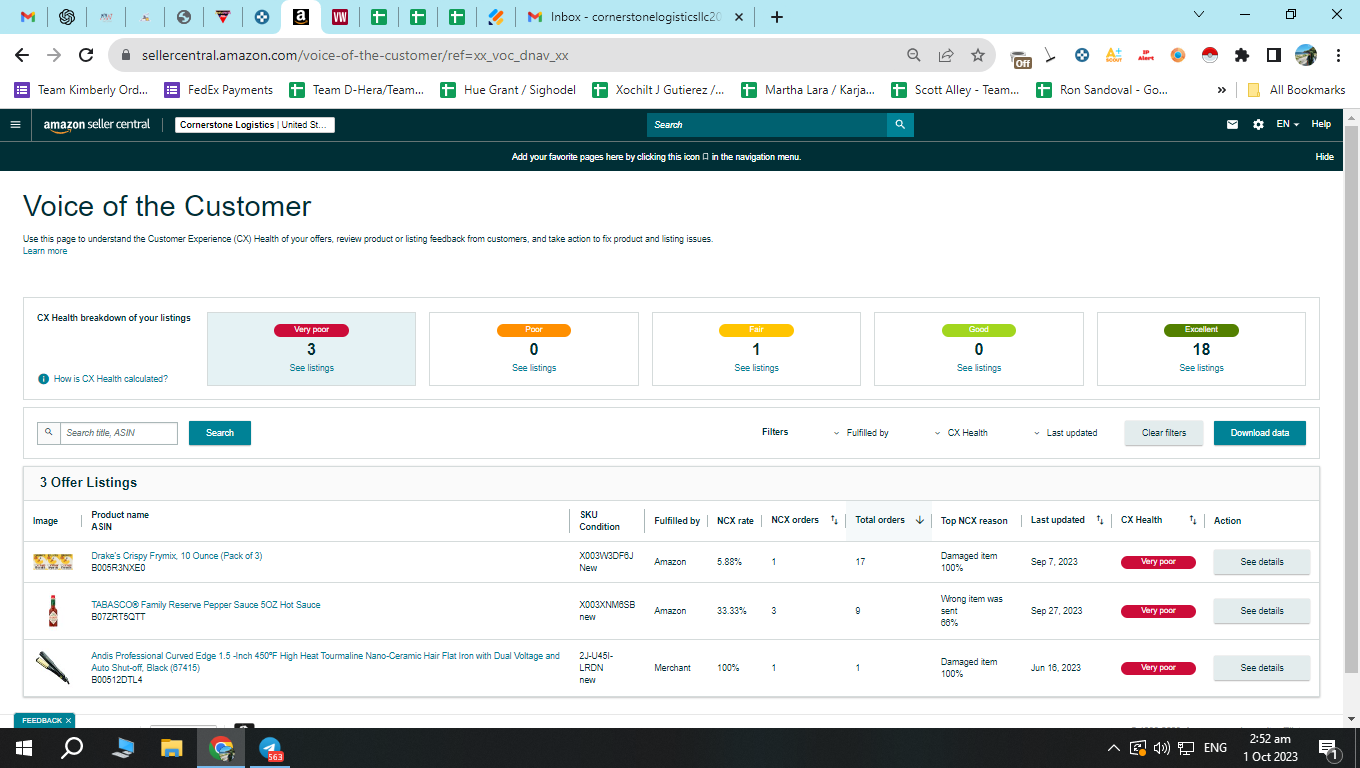The width and height of the screenshot is (1360, 768).
Task: Open the Chrome side panel icon
Action: pos(1274,56)
